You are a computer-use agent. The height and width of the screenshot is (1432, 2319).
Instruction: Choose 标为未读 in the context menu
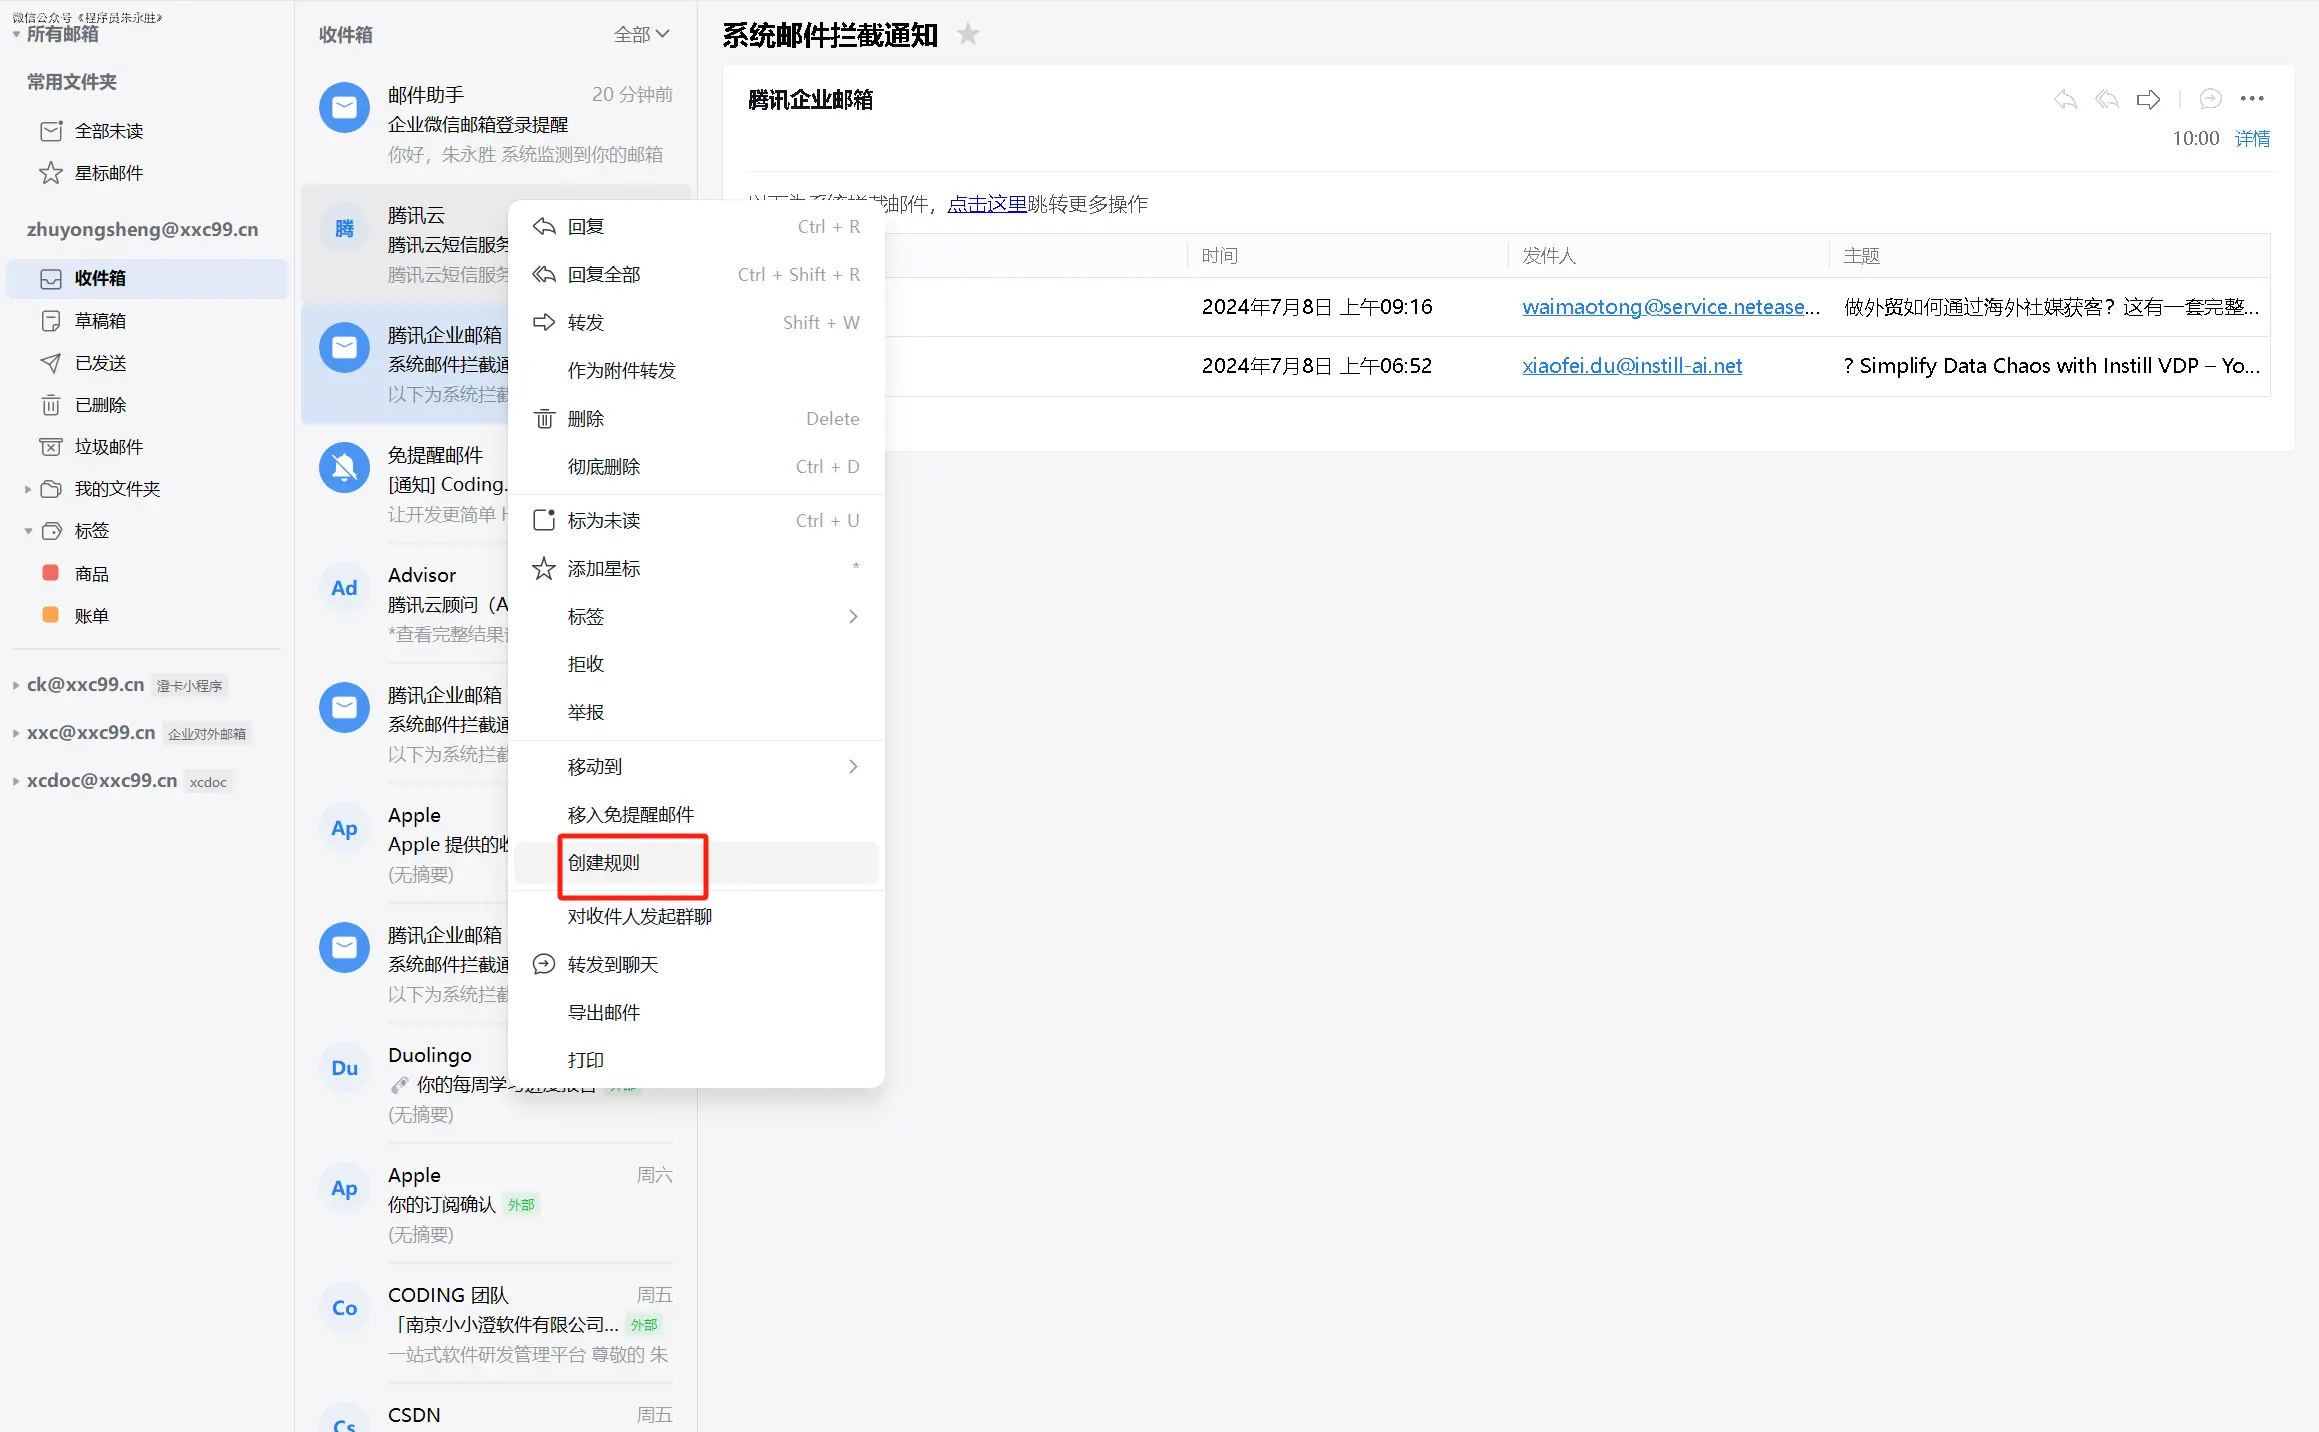(604, 521)
